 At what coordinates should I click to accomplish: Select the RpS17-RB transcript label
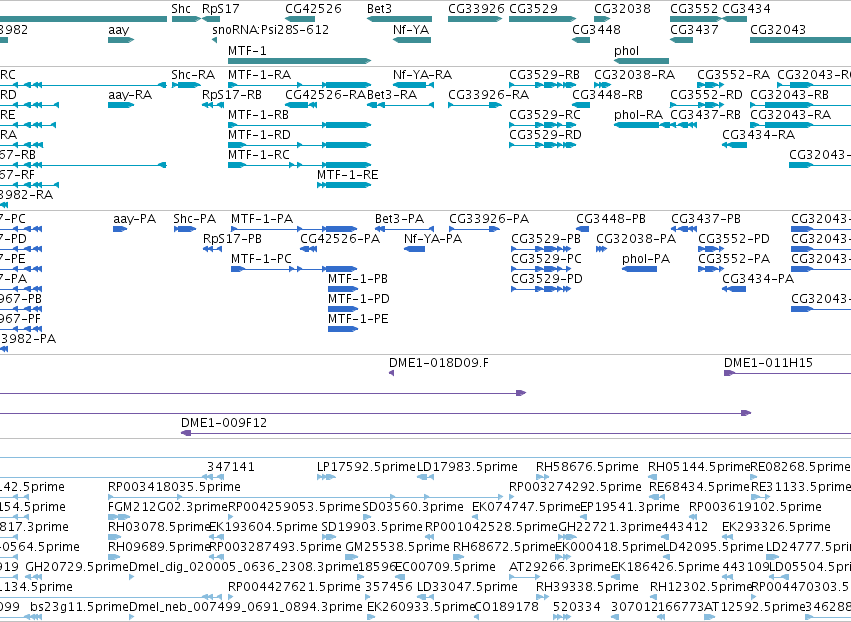coord(232,95)
